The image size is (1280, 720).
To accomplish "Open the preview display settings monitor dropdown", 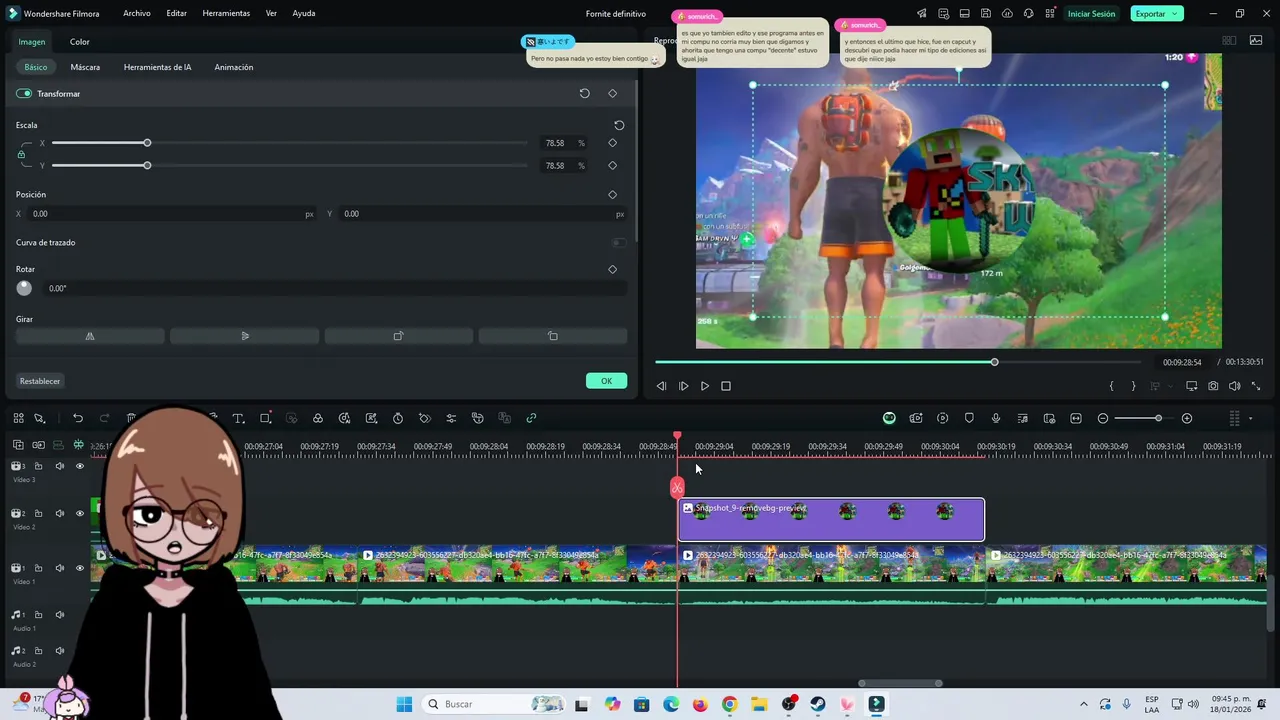I will click(1192, 386).
